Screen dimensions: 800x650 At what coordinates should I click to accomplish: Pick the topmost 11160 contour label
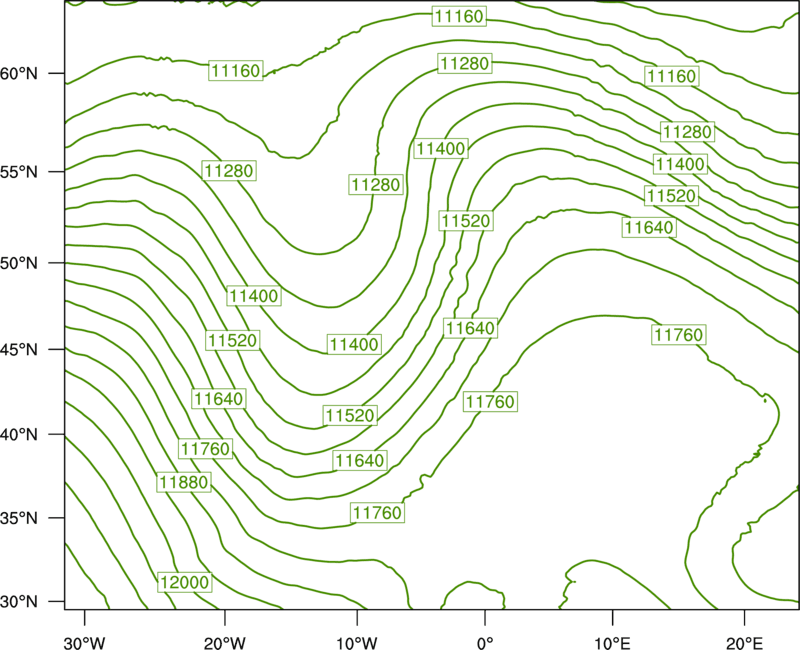(459, 16)
